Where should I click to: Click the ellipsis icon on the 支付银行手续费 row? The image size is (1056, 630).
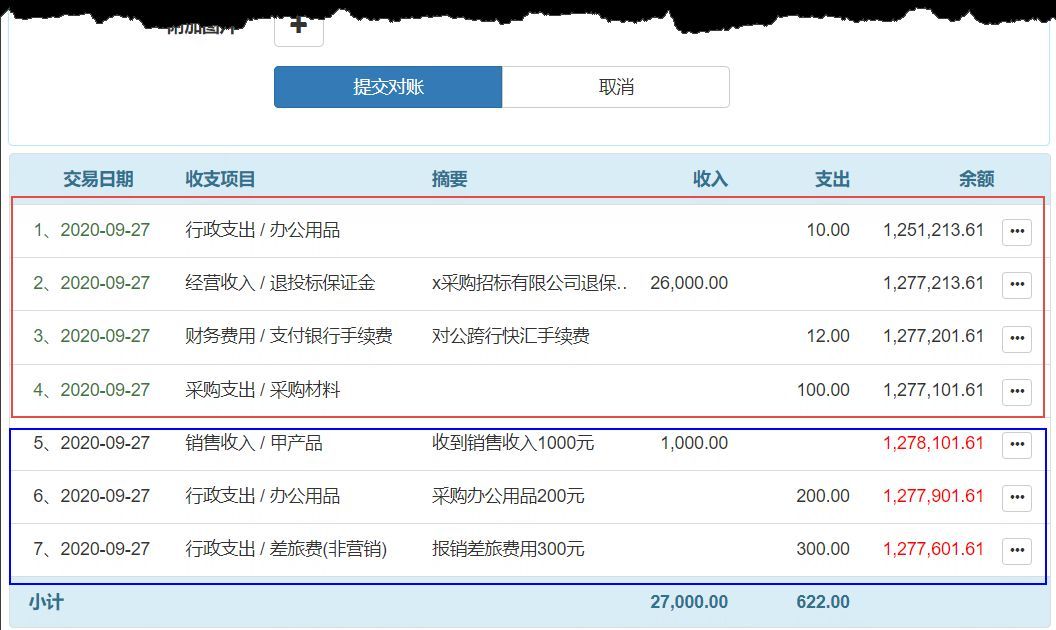pos(1016,338)
